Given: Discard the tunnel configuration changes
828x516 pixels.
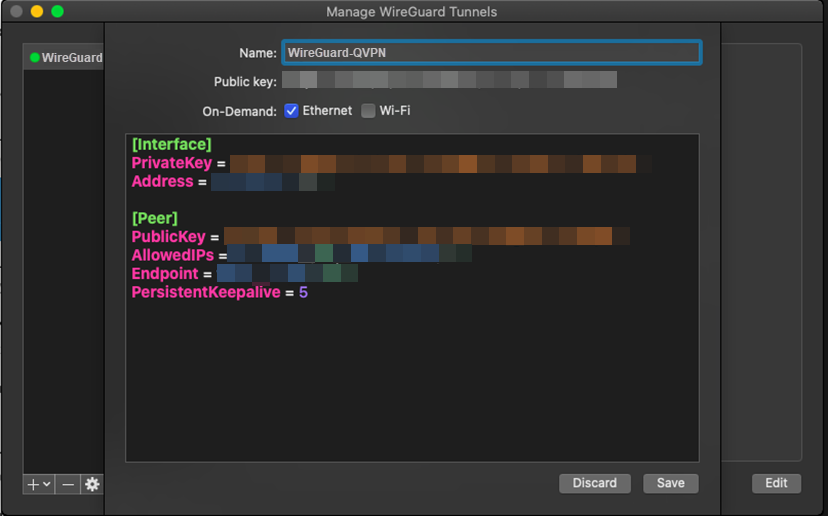Looking at the screenshot, I should coord(595,483).
